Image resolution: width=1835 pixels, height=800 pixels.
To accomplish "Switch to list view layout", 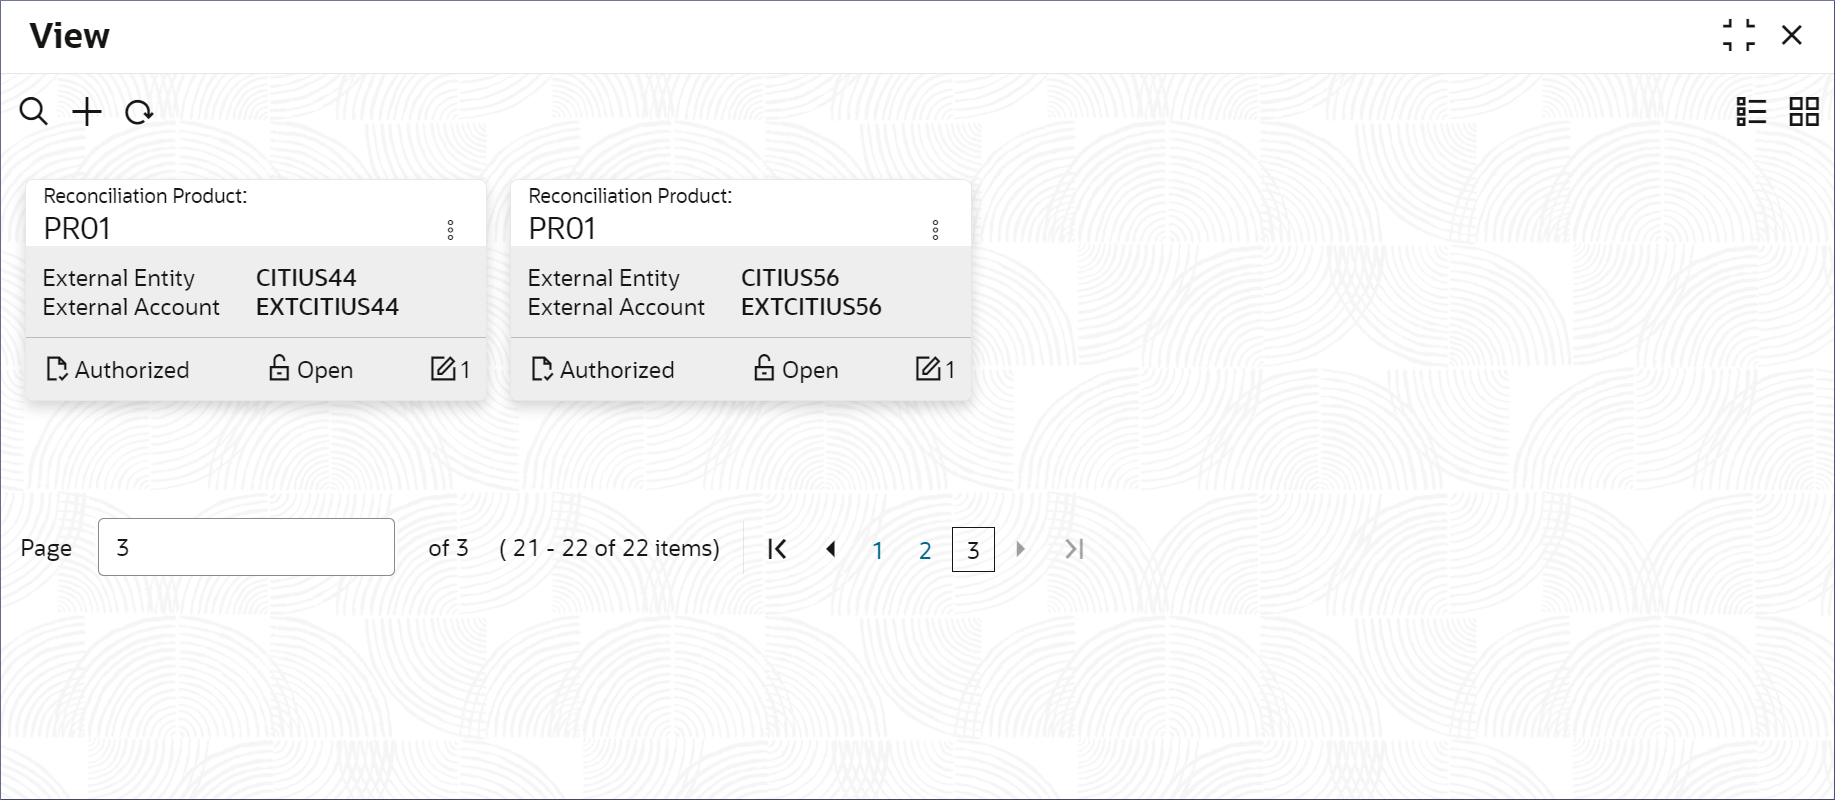I will pyautogui.click(x=1751, y=112).
